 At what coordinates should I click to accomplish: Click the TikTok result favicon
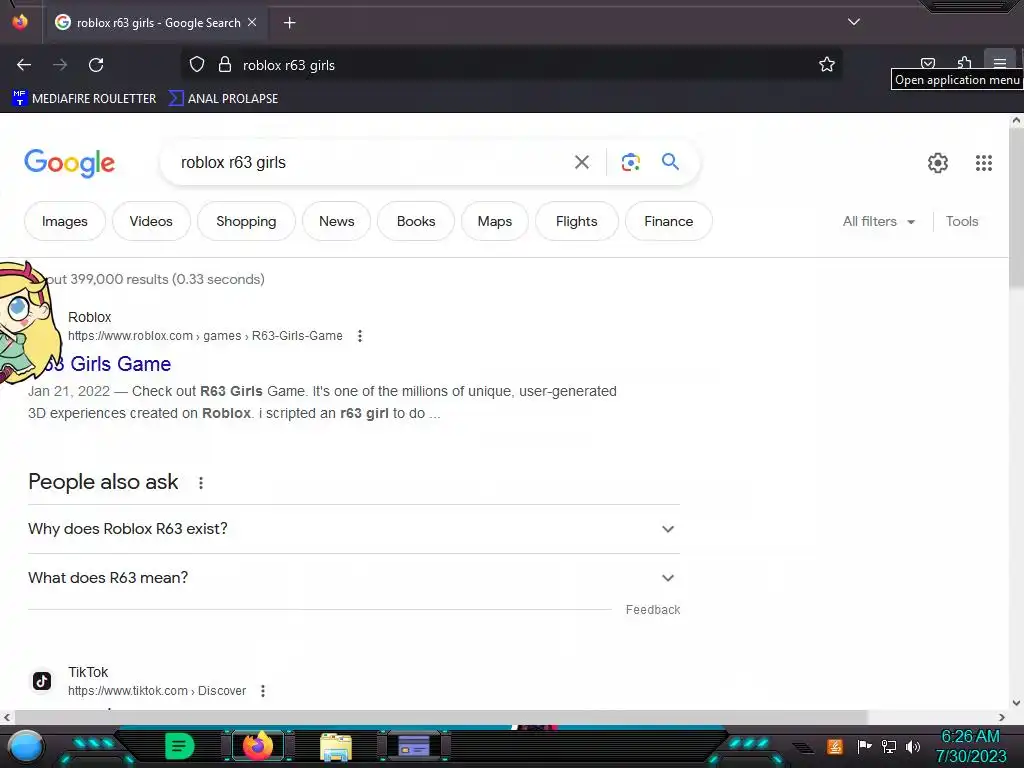(x=42, y=681)
